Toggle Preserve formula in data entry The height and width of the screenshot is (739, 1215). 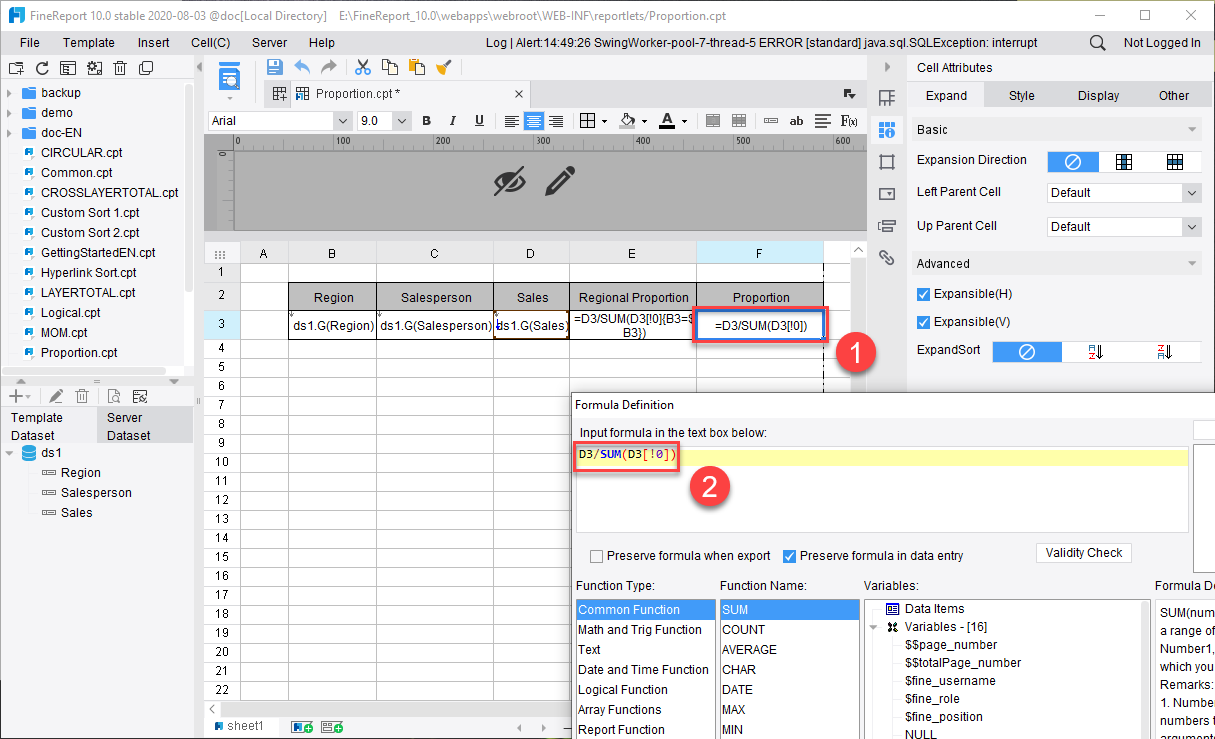pos(789,556)
